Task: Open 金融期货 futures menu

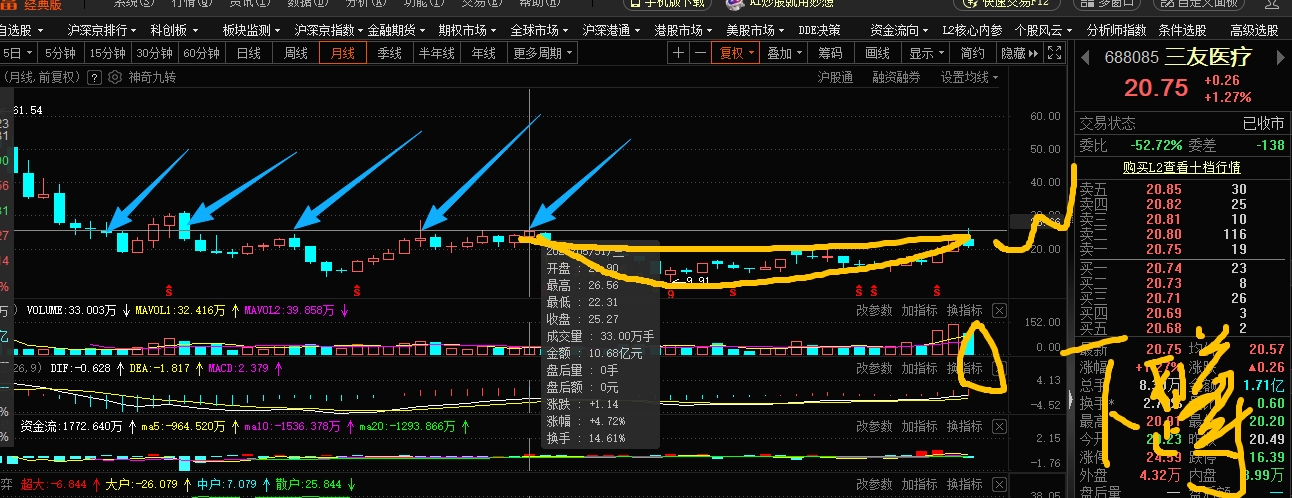Action: [397, 31]
